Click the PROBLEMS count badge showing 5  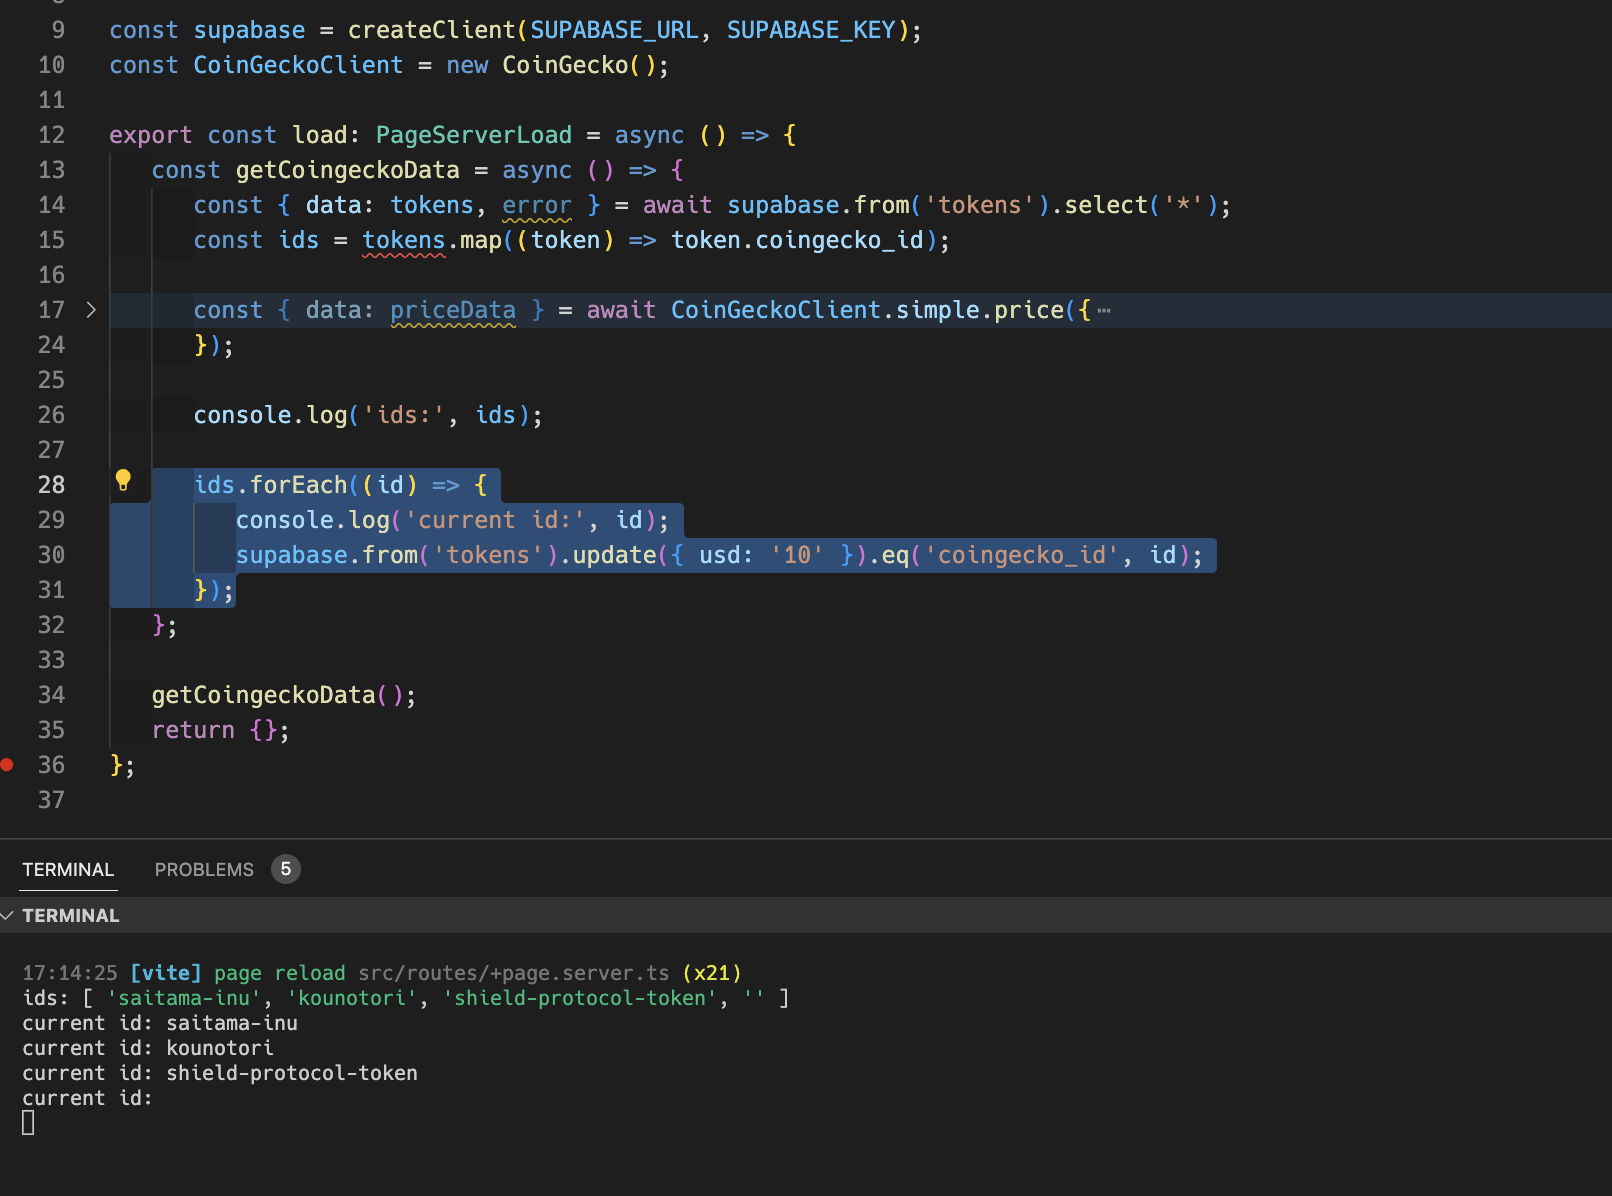click(x=286, y=869)
